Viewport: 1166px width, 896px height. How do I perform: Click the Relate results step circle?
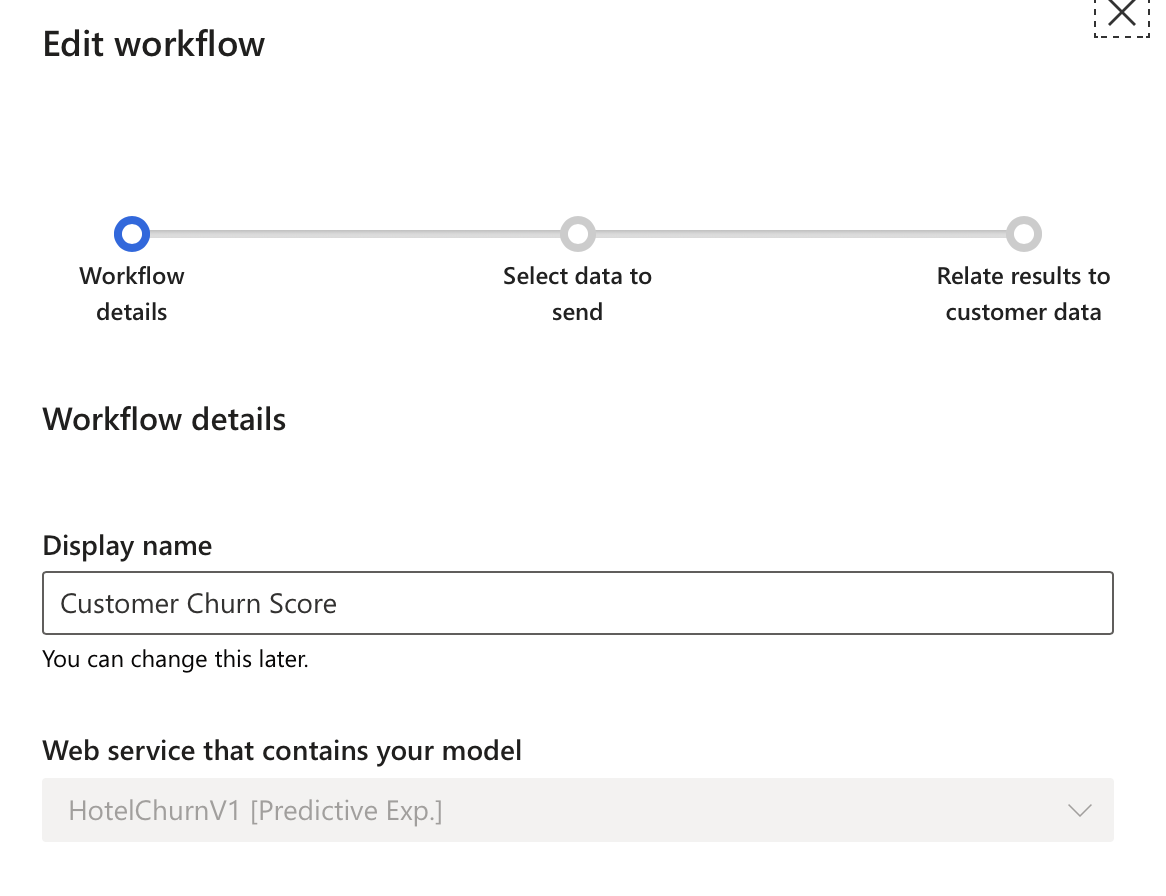pyautogui.click(x=1023, y=234)
